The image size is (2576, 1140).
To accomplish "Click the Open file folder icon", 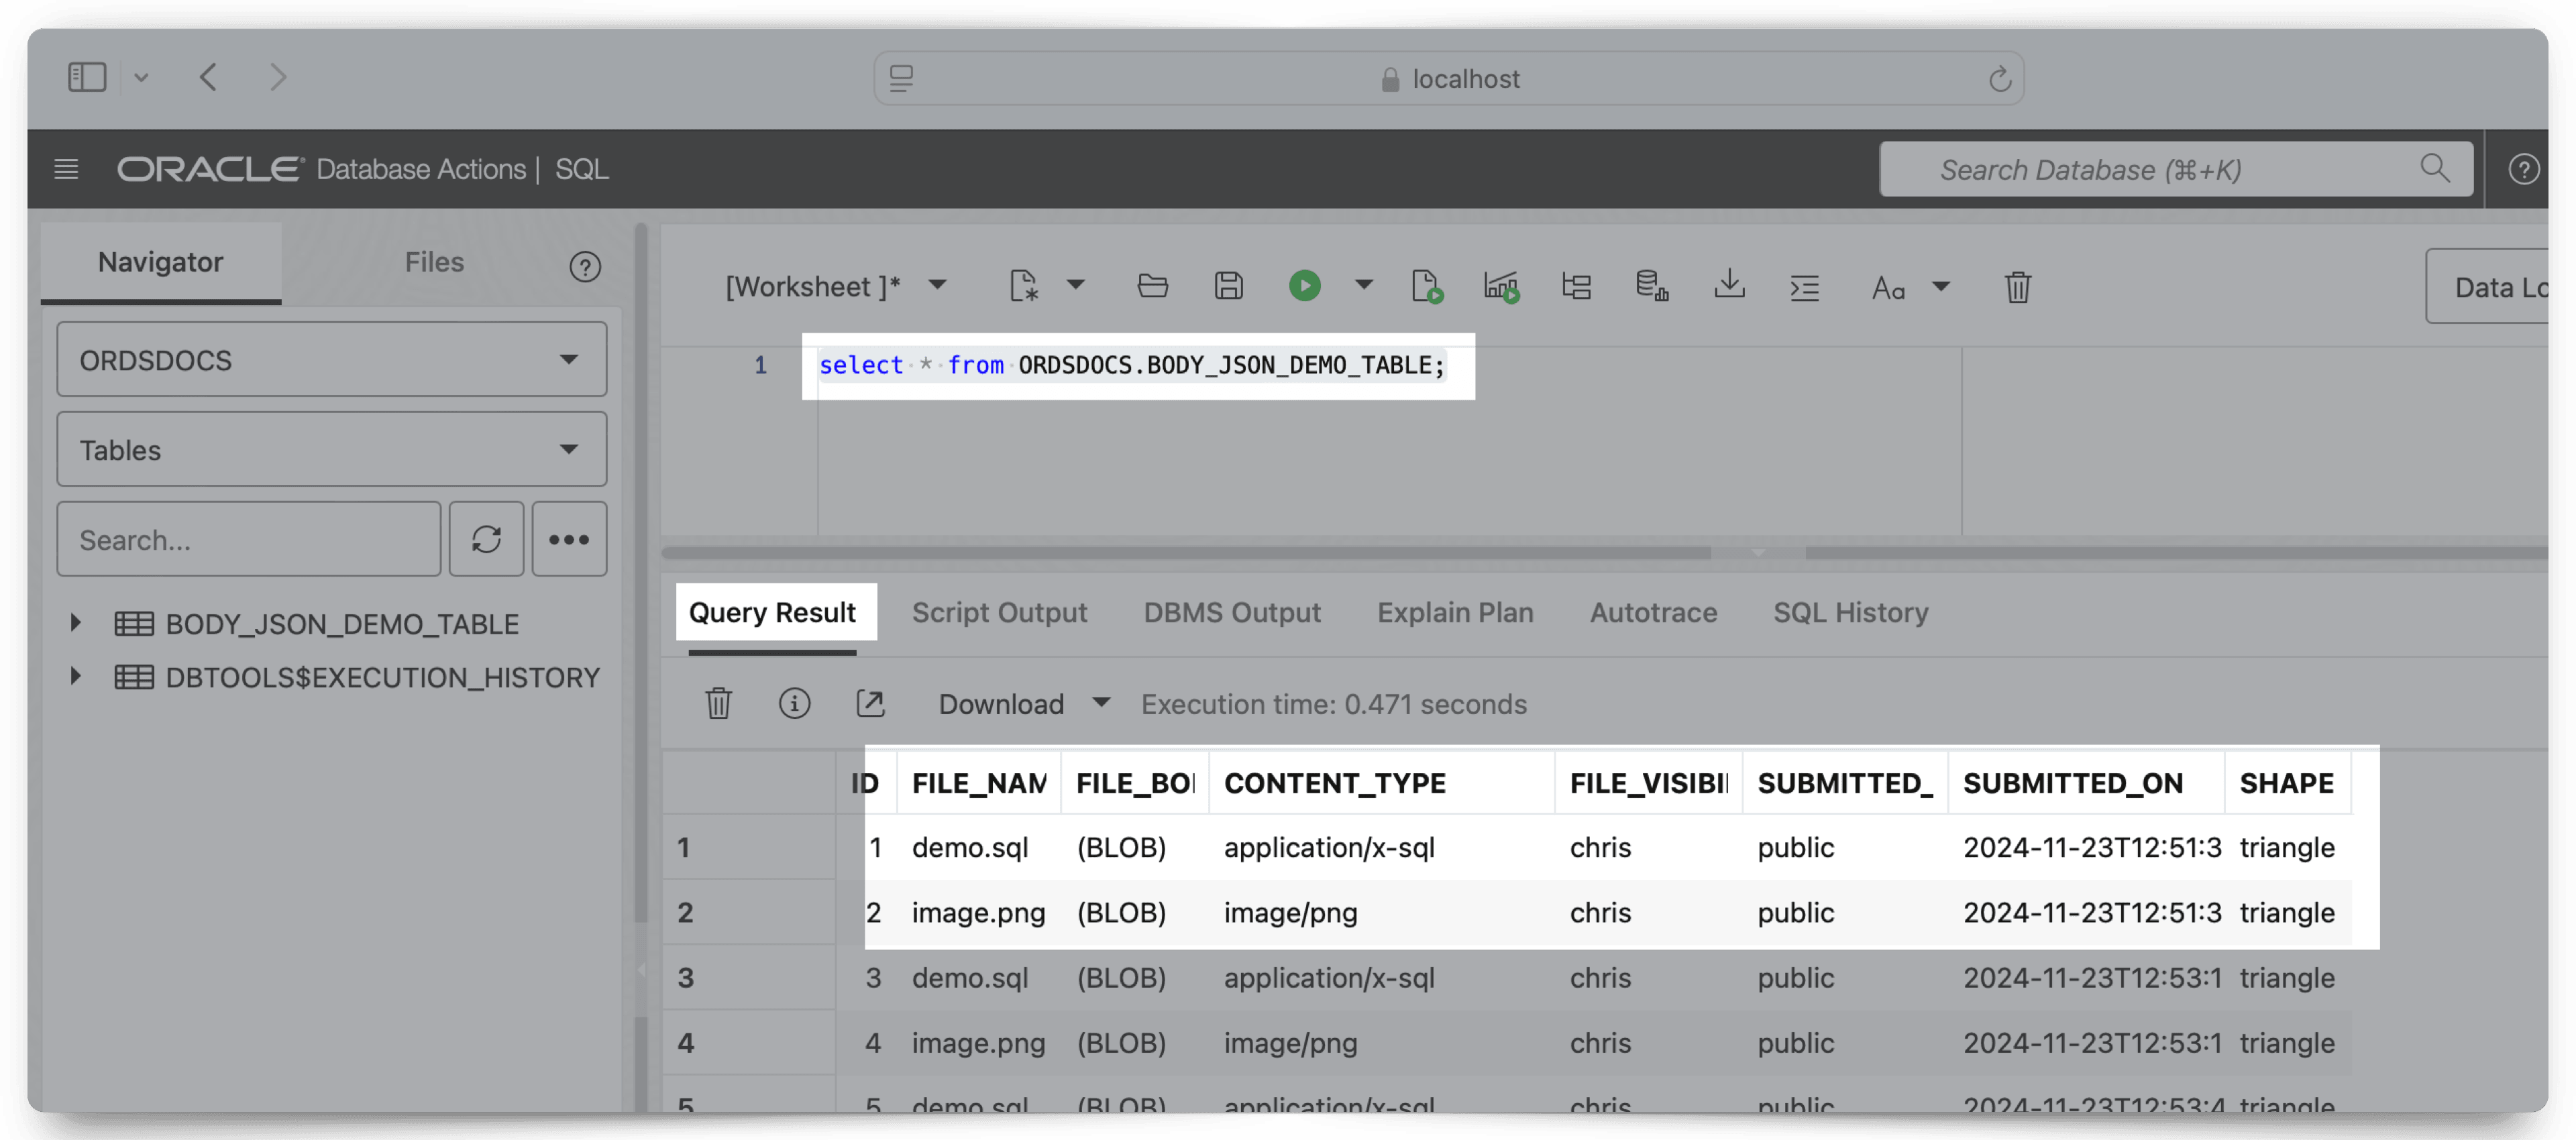I will pyautogui.click(x=1152, y=287).
